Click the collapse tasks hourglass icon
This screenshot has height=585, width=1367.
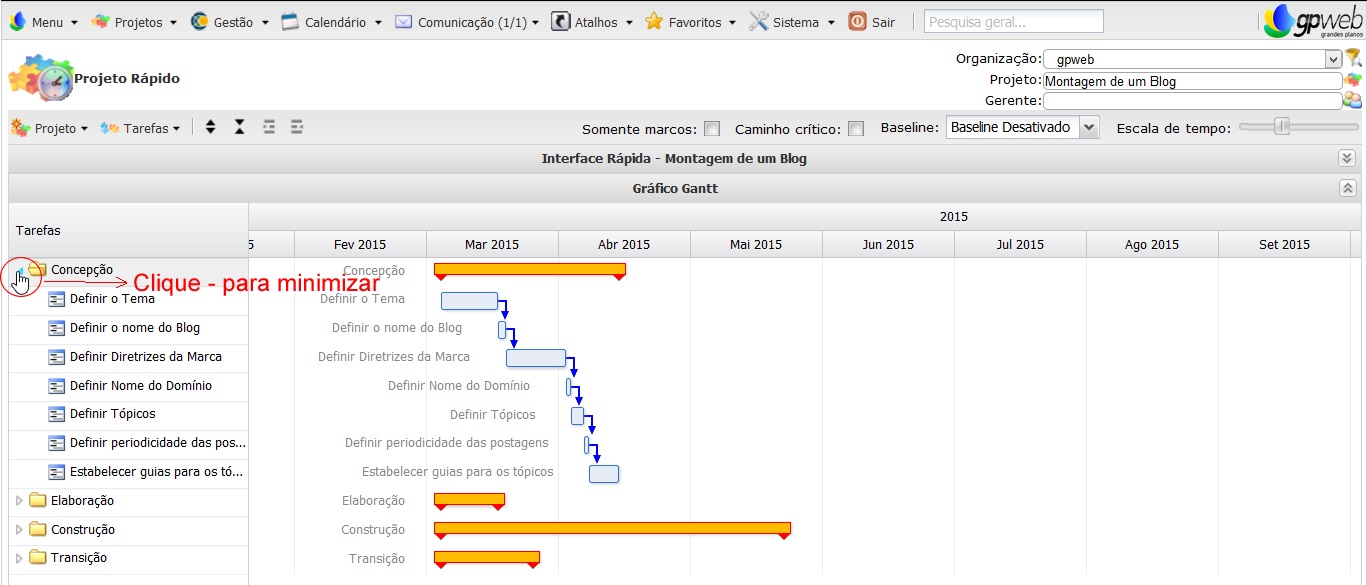[237, 127]
